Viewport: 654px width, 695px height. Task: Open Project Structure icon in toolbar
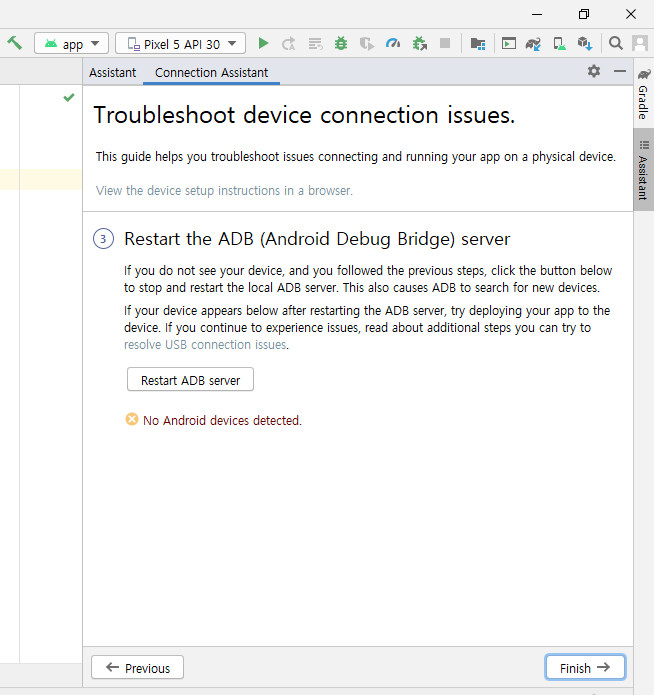coord(478,43)
